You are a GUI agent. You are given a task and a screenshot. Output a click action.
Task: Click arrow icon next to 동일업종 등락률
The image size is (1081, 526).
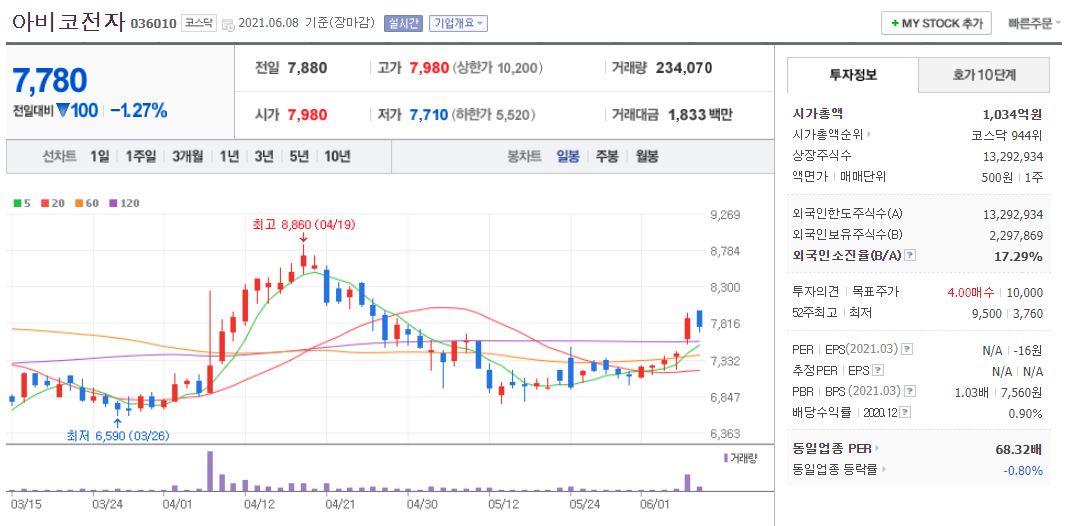[x=883, y=470]
